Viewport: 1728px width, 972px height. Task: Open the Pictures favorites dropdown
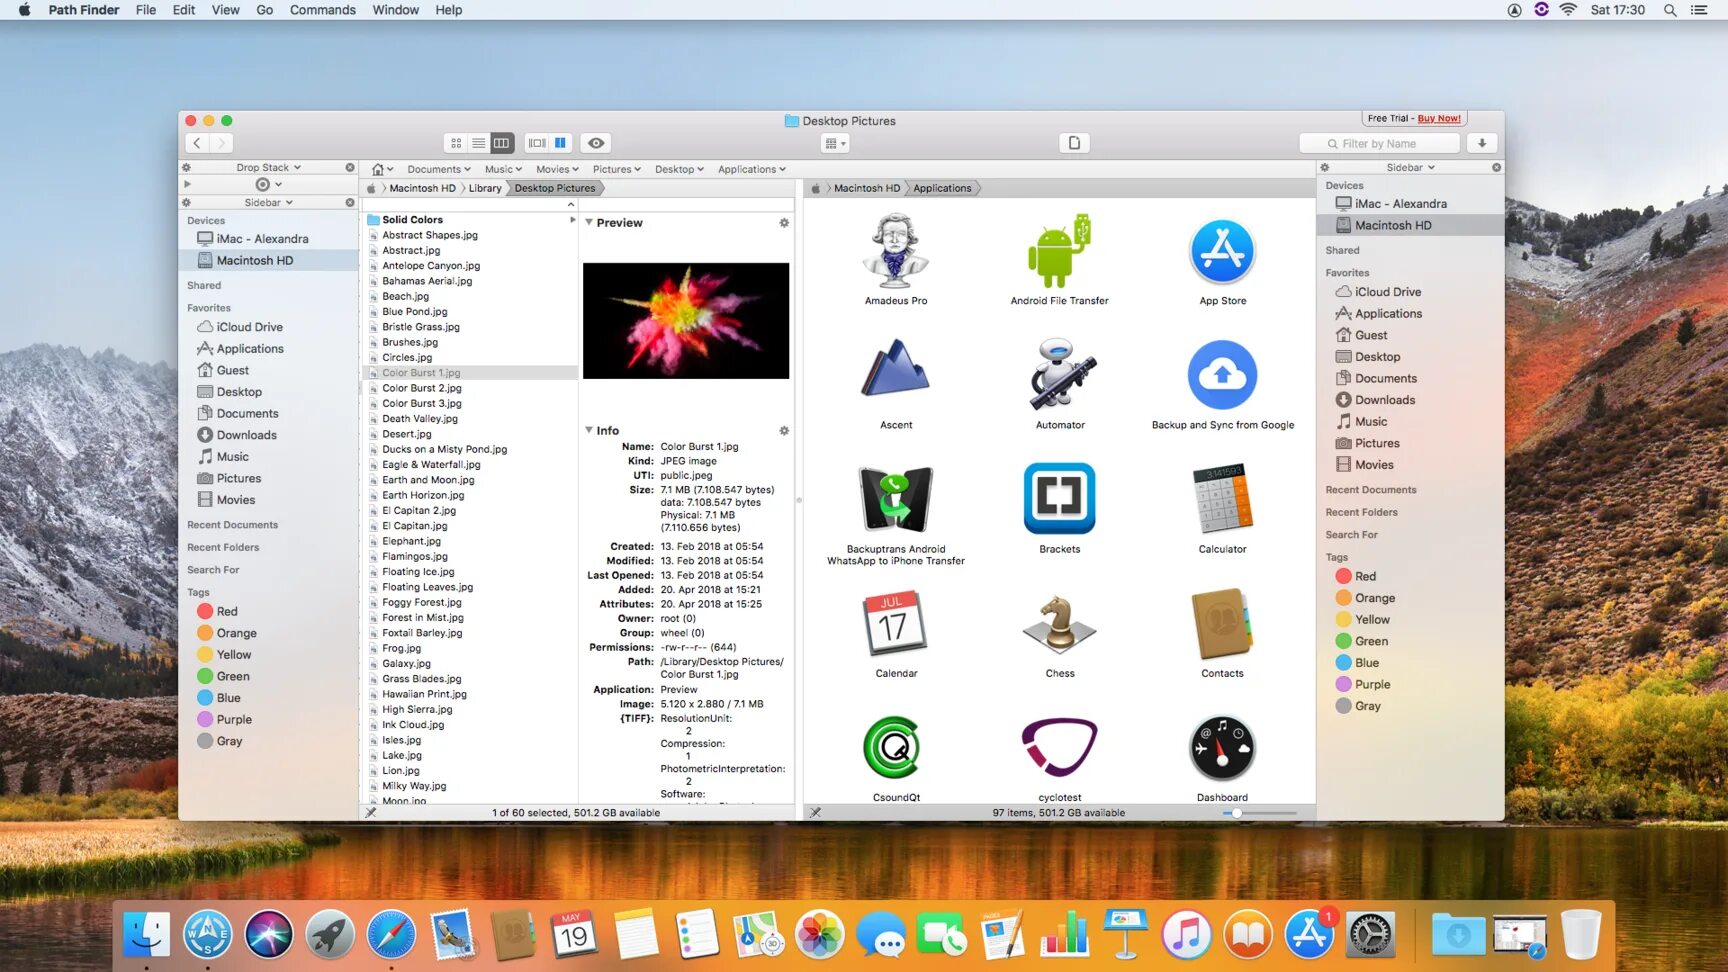click(616, 169)
